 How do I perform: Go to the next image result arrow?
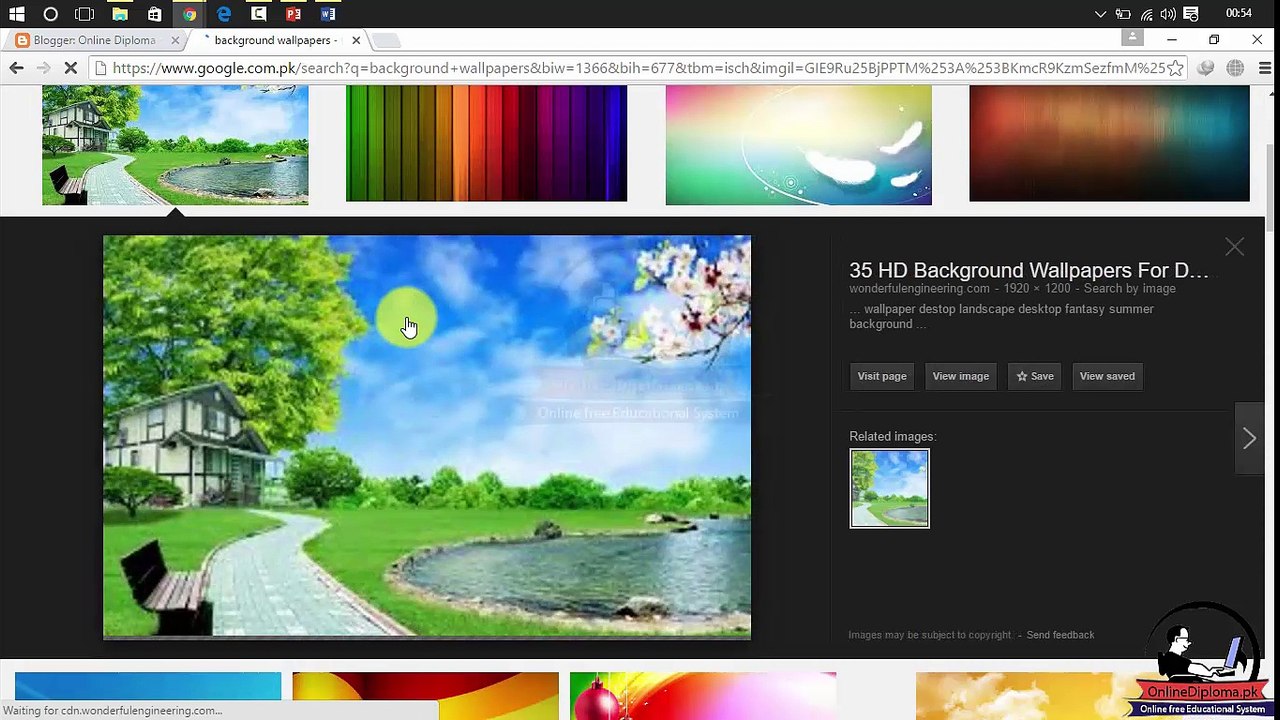click(x=1249, y=438)
